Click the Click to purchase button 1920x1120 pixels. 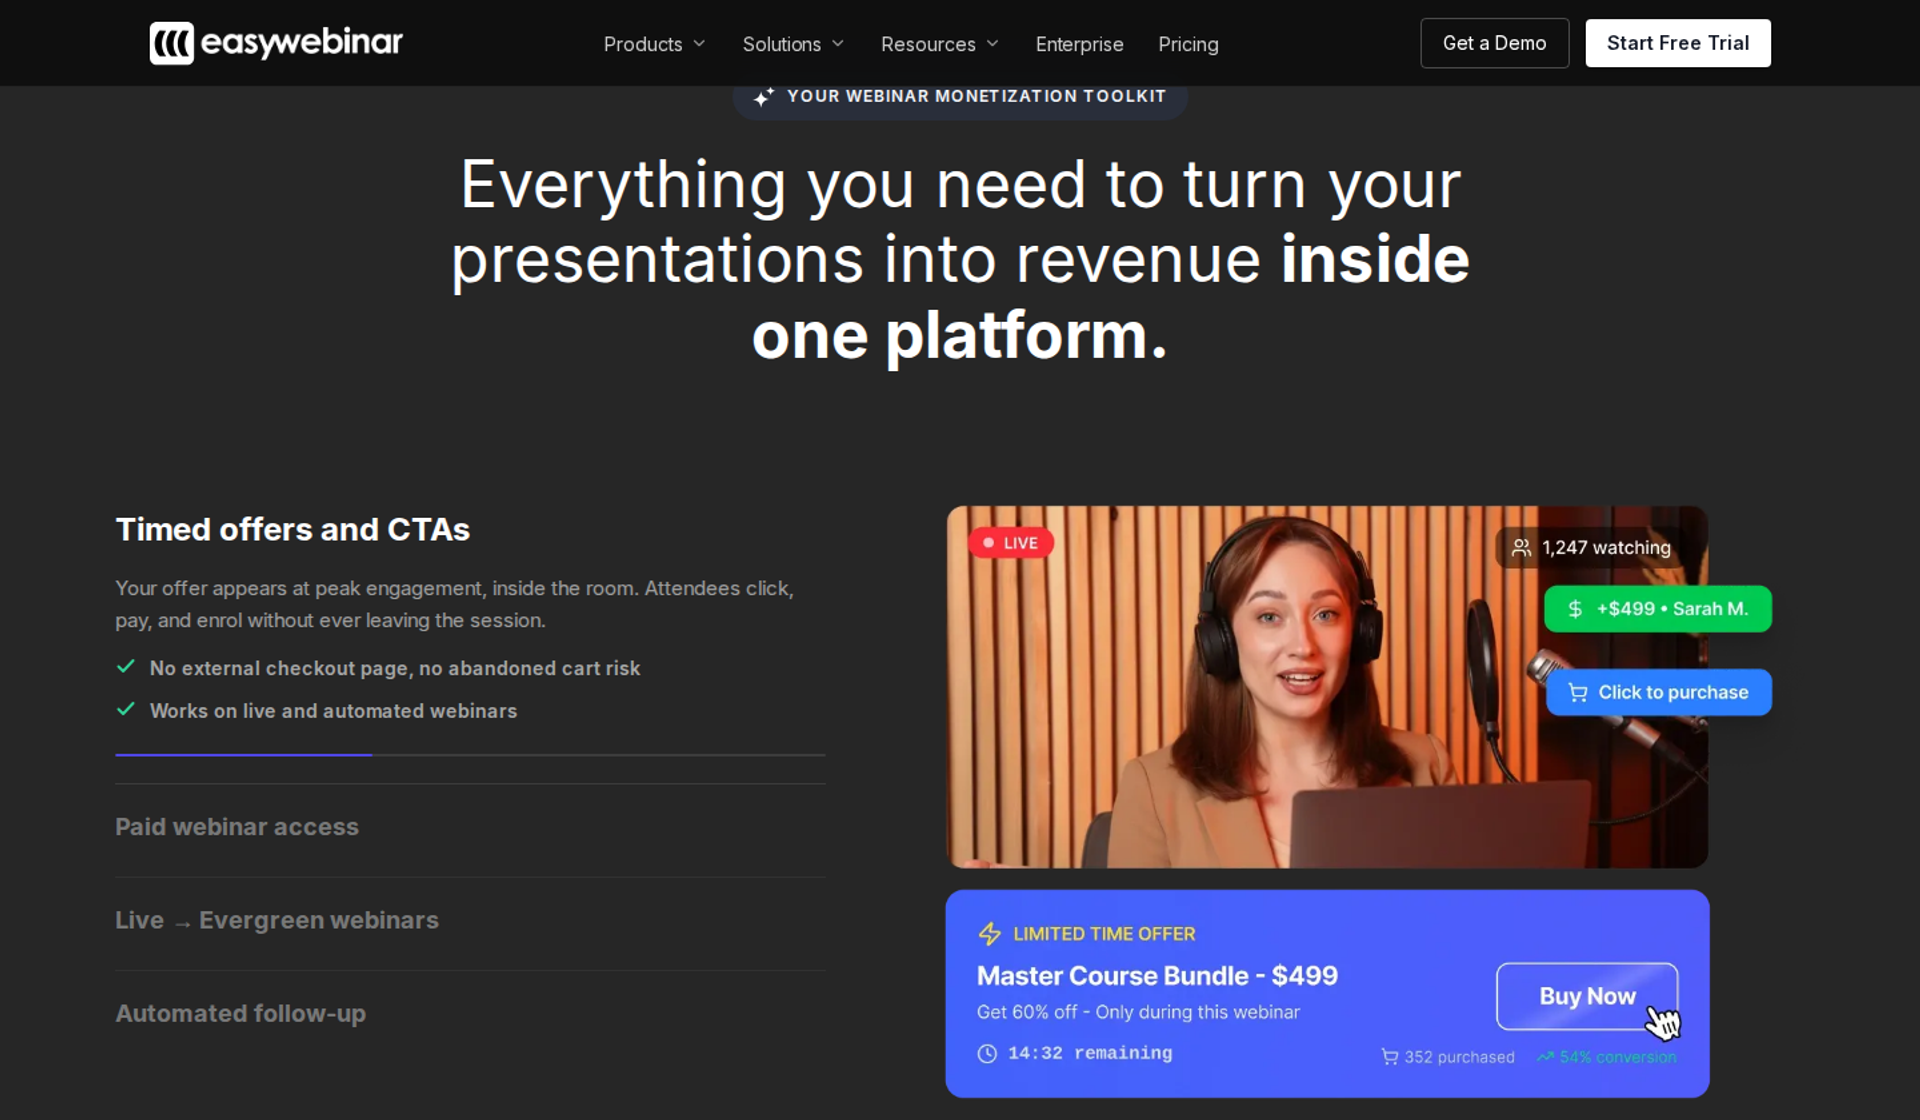tap(1658, 693)
